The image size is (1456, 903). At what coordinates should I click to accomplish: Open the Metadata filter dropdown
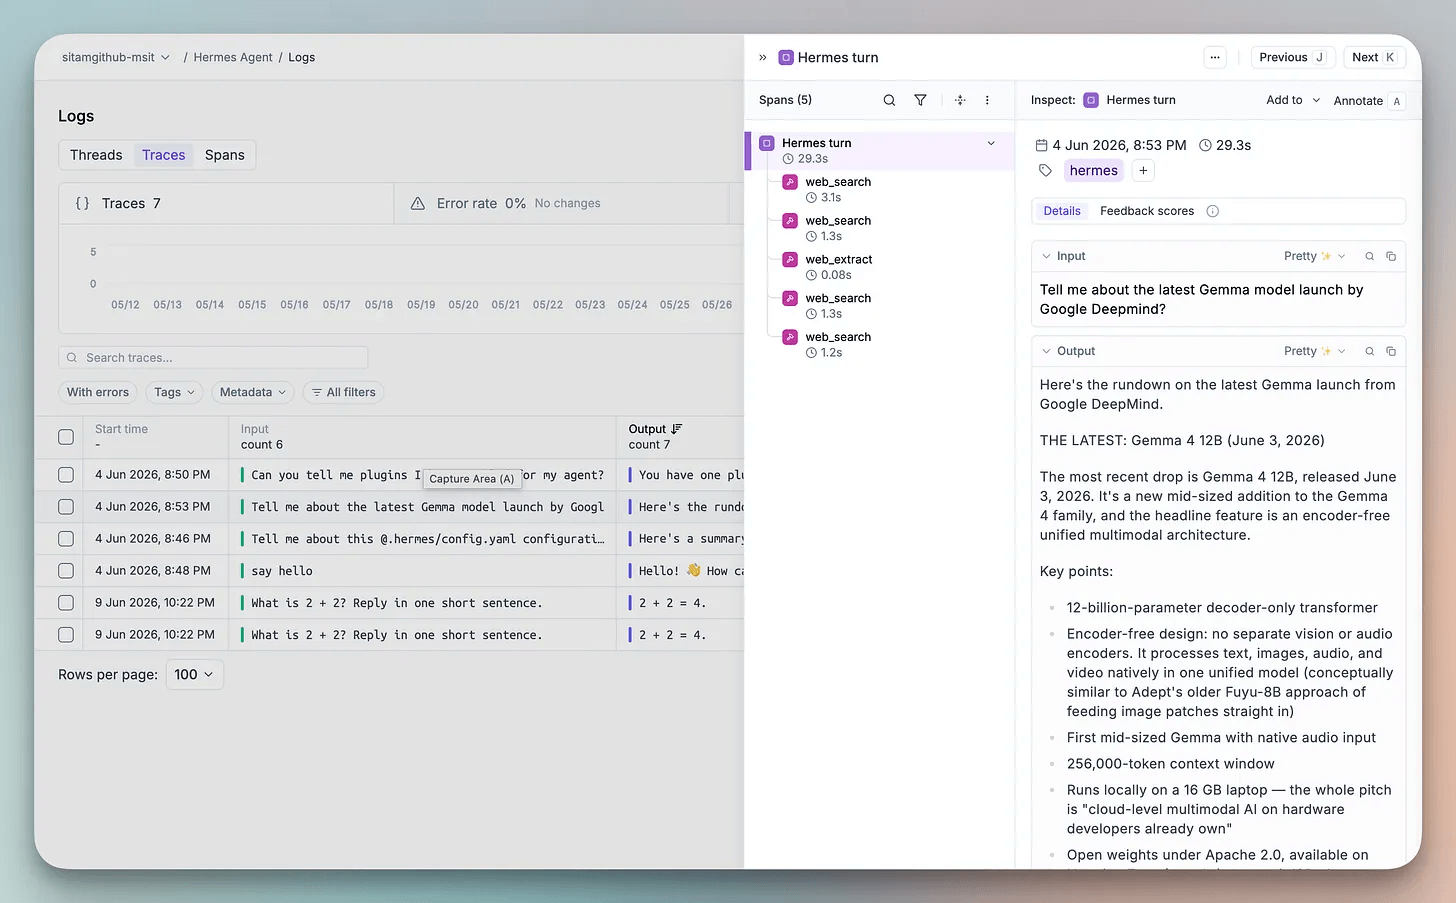point(253,392)
